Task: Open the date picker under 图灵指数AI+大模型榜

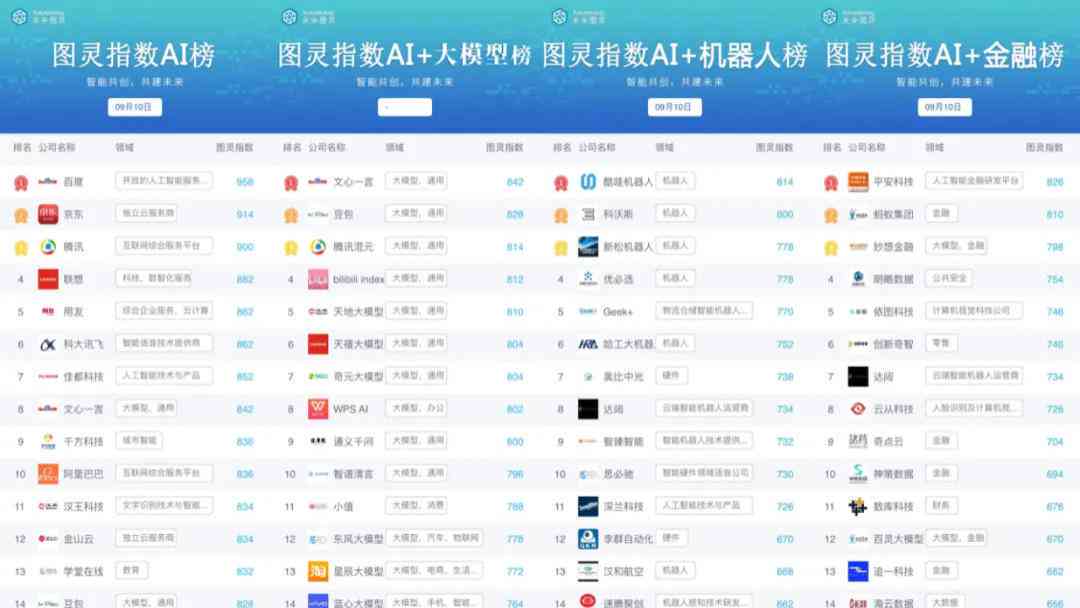Action: click(x=405, y=107)
